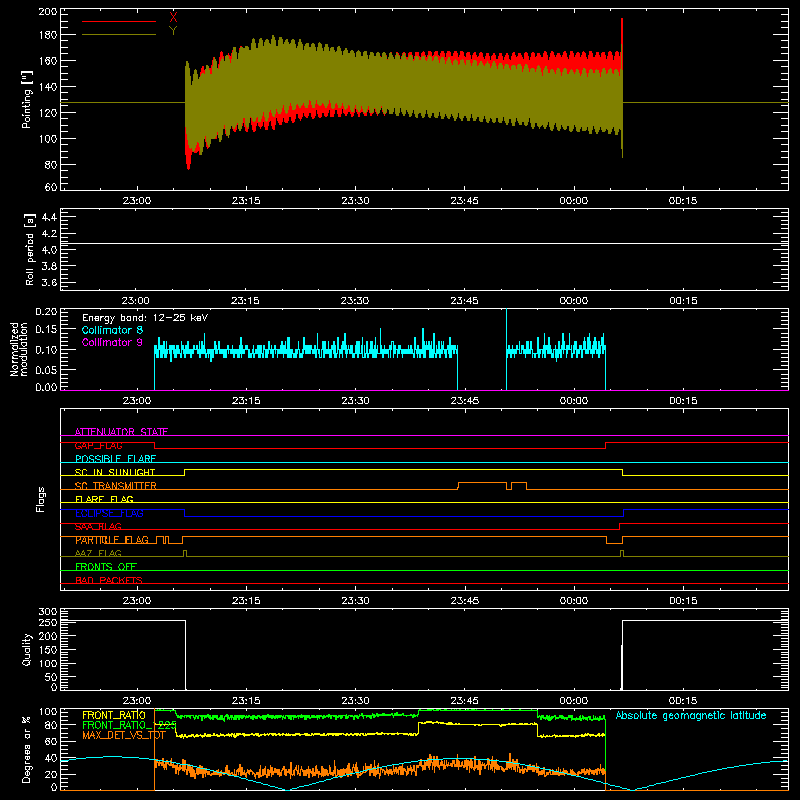
Task: Click the 'Collimator 9' legend entry
Action: [112, 342]
